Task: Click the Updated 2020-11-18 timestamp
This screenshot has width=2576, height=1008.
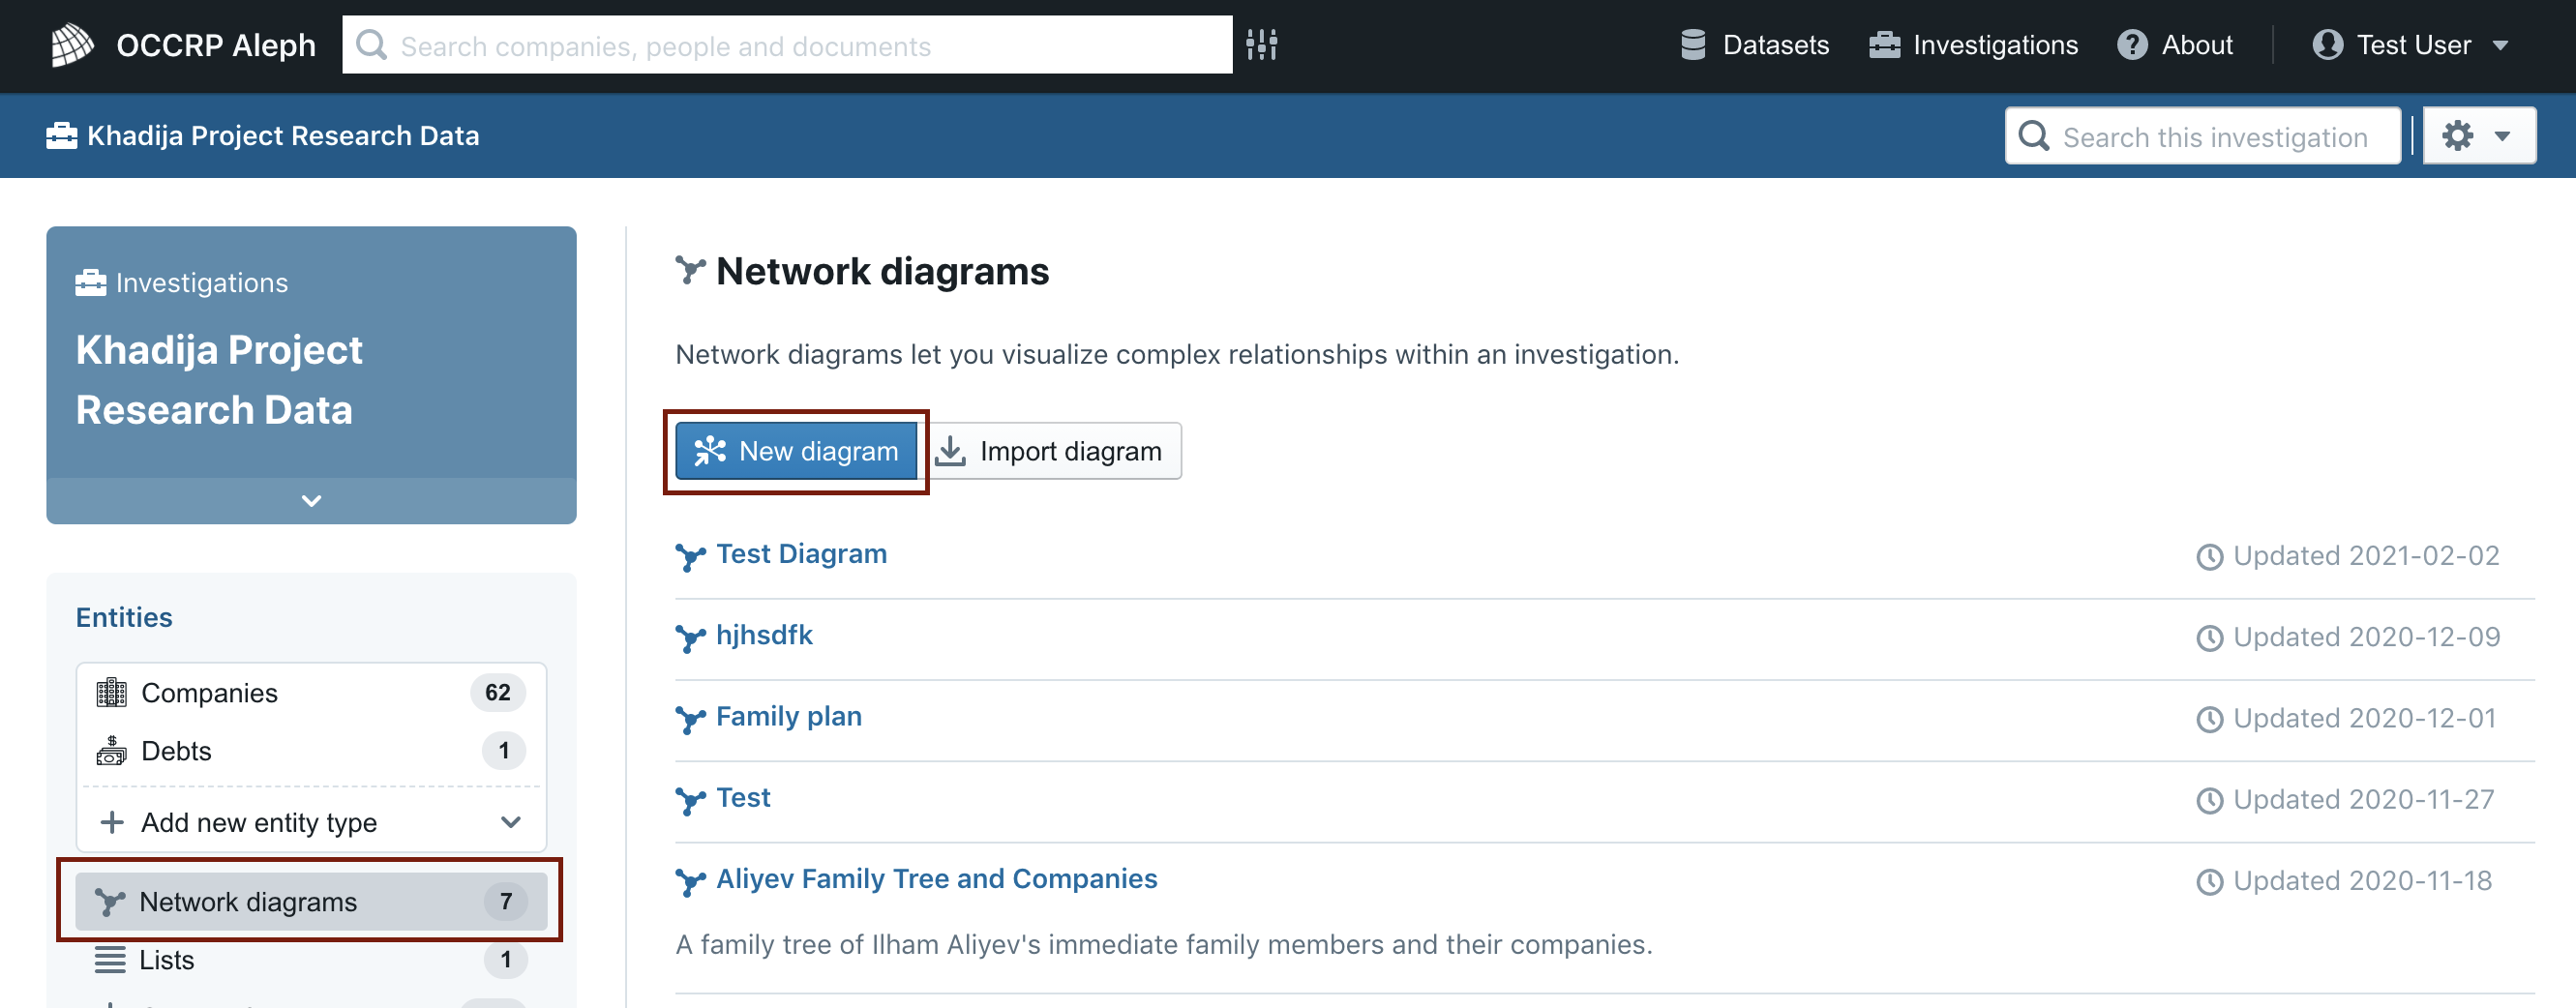Action: [2362, 881]
